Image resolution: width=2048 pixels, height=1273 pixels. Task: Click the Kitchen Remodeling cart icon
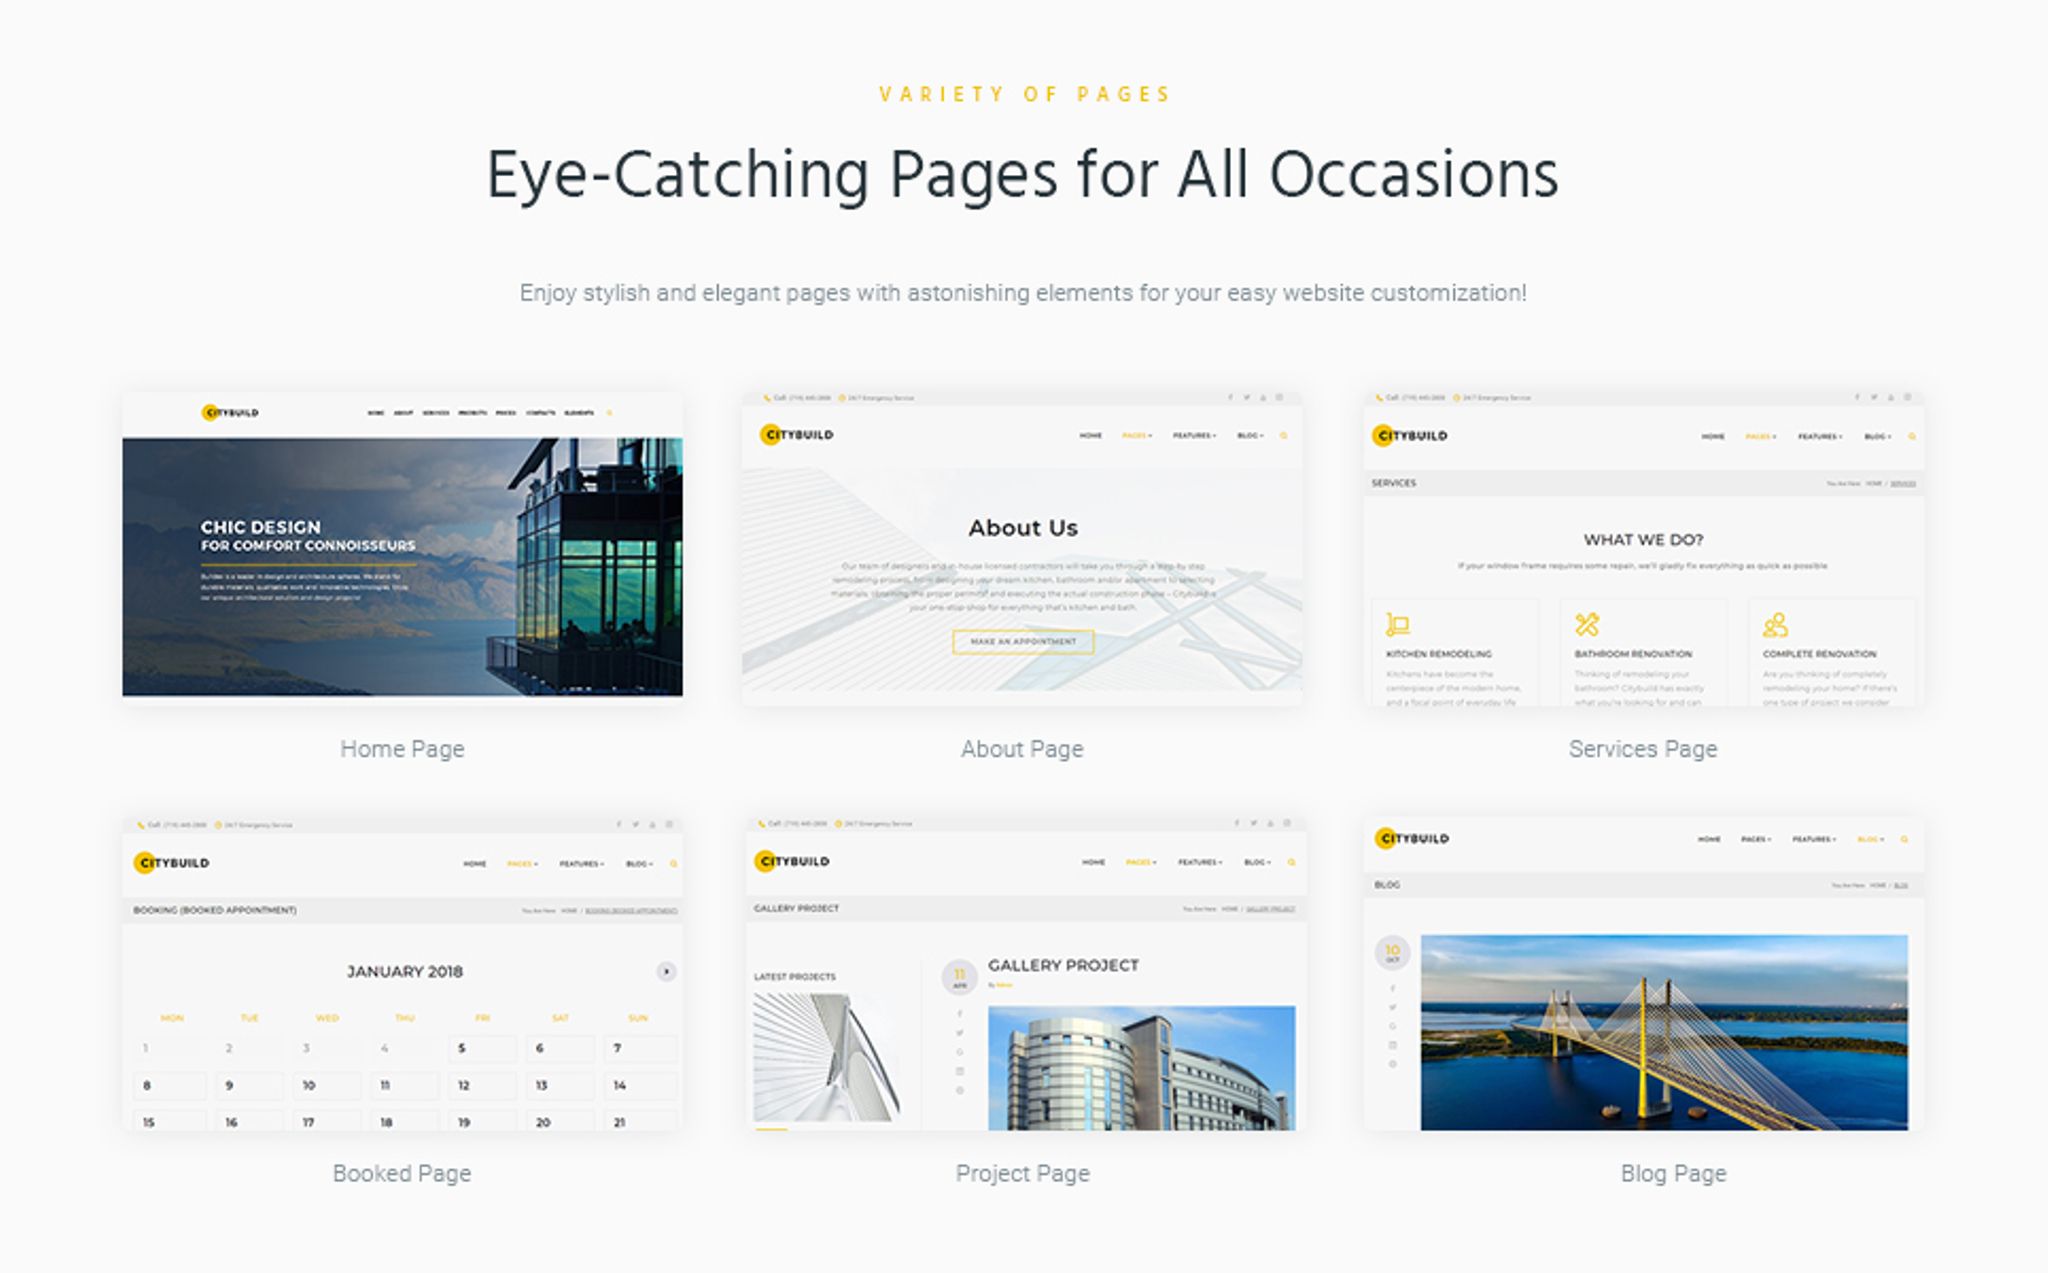[1397, 625]
